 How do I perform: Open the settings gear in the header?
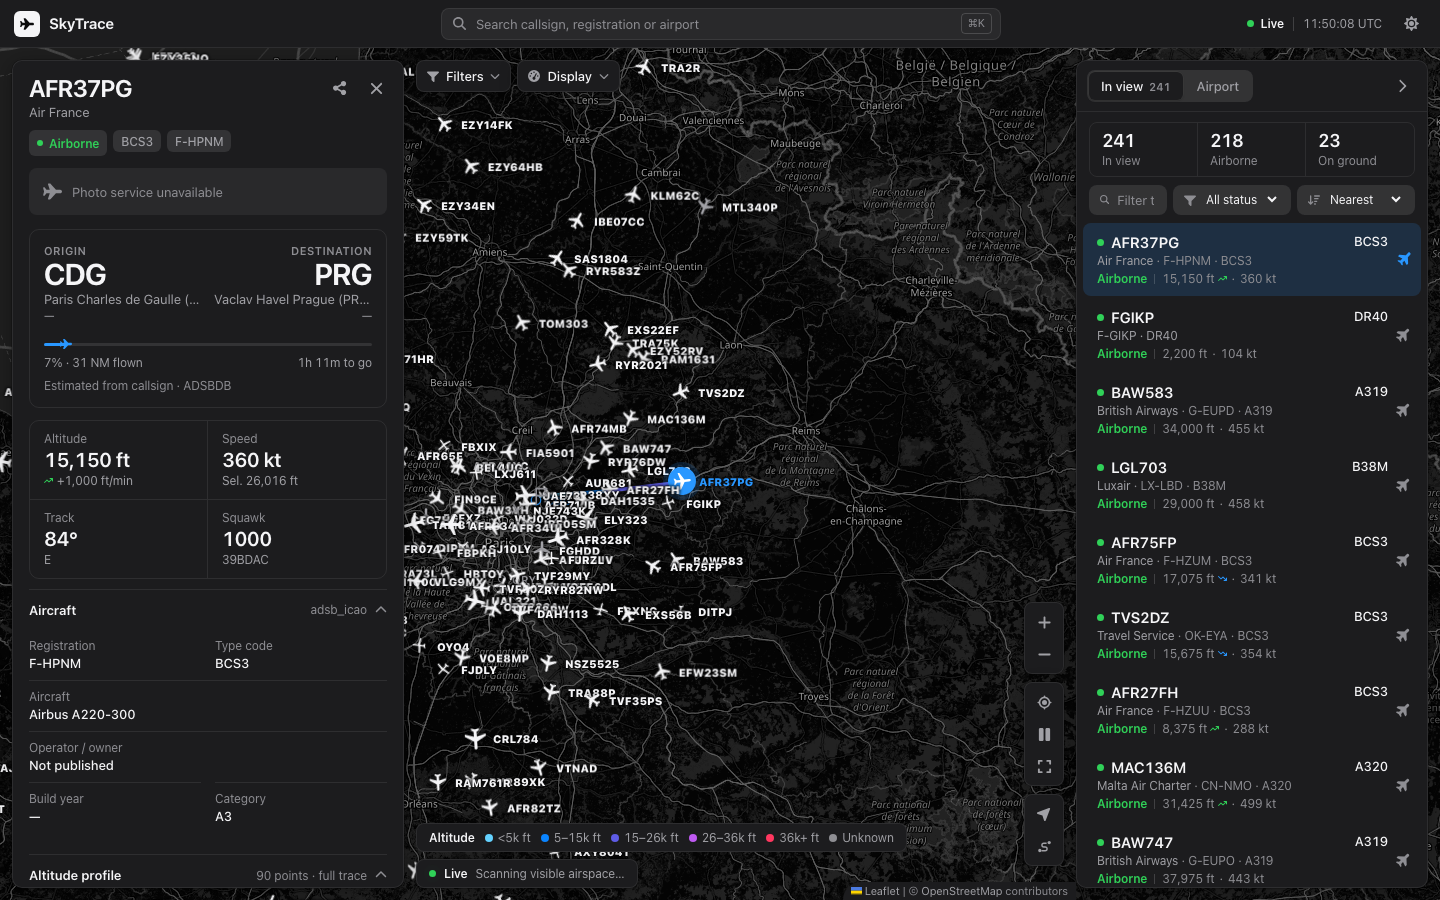(x=1411, y=24)
